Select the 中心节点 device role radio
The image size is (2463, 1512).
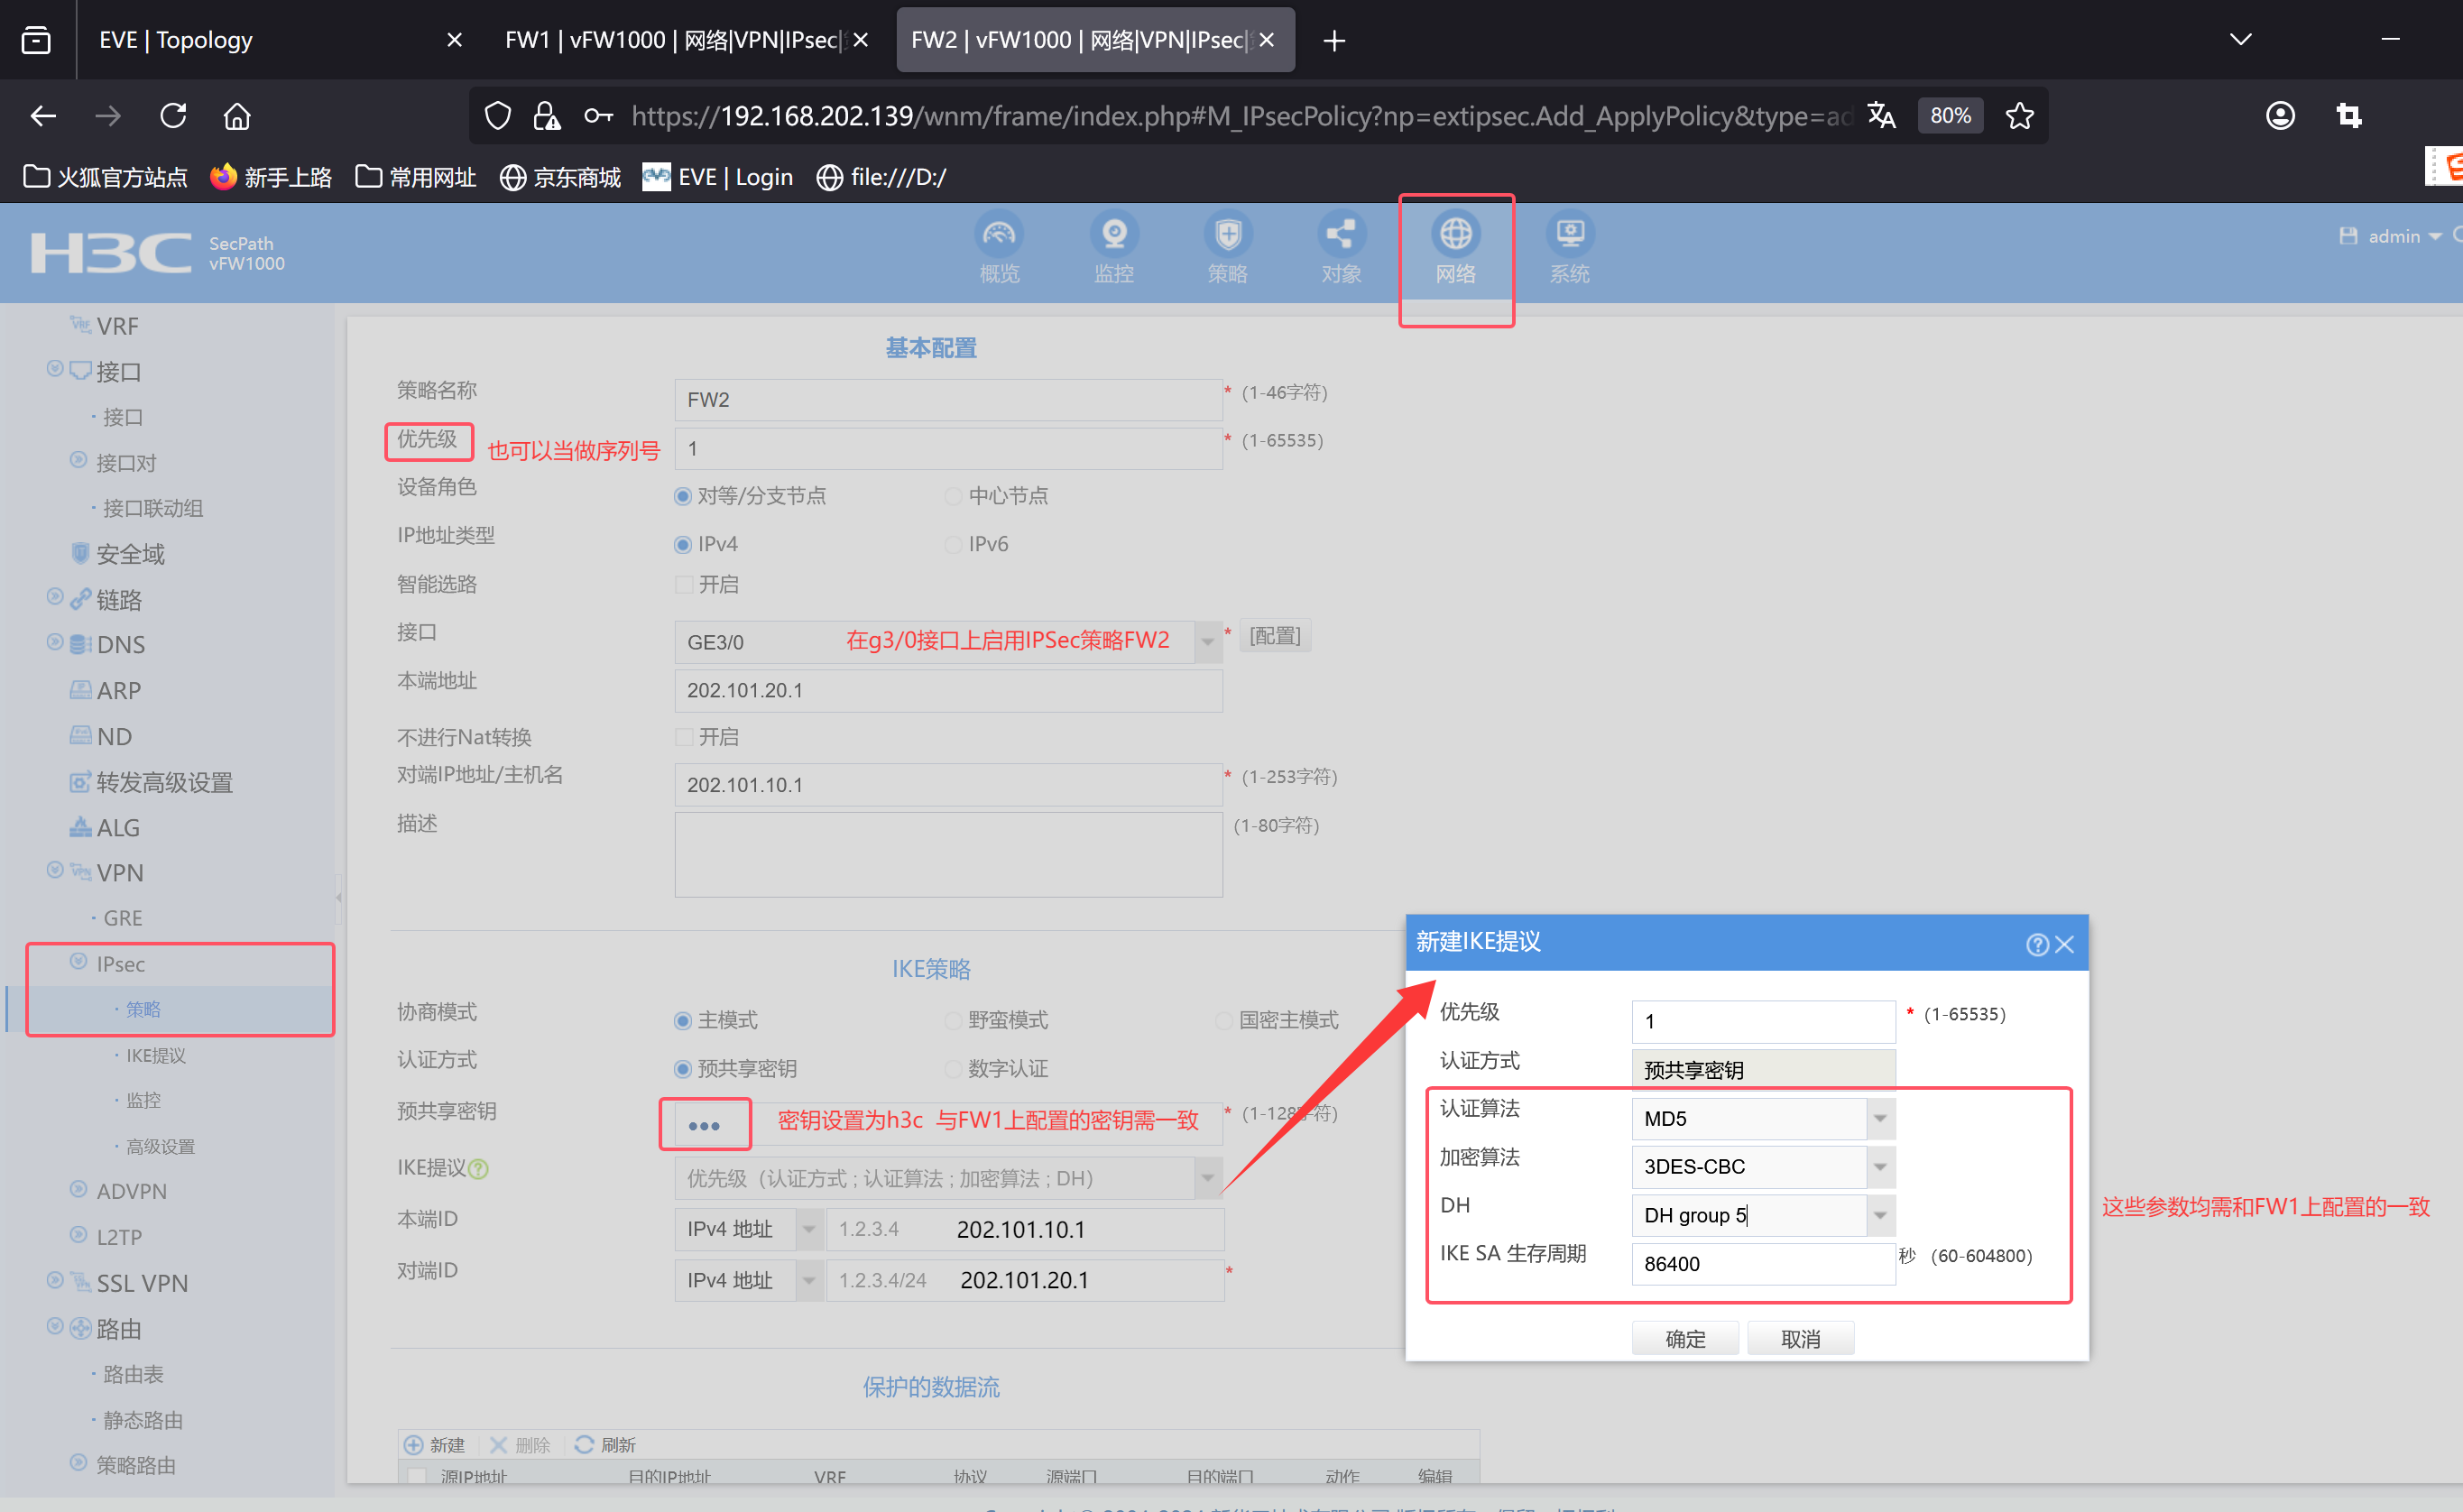(x=953, y=496)
